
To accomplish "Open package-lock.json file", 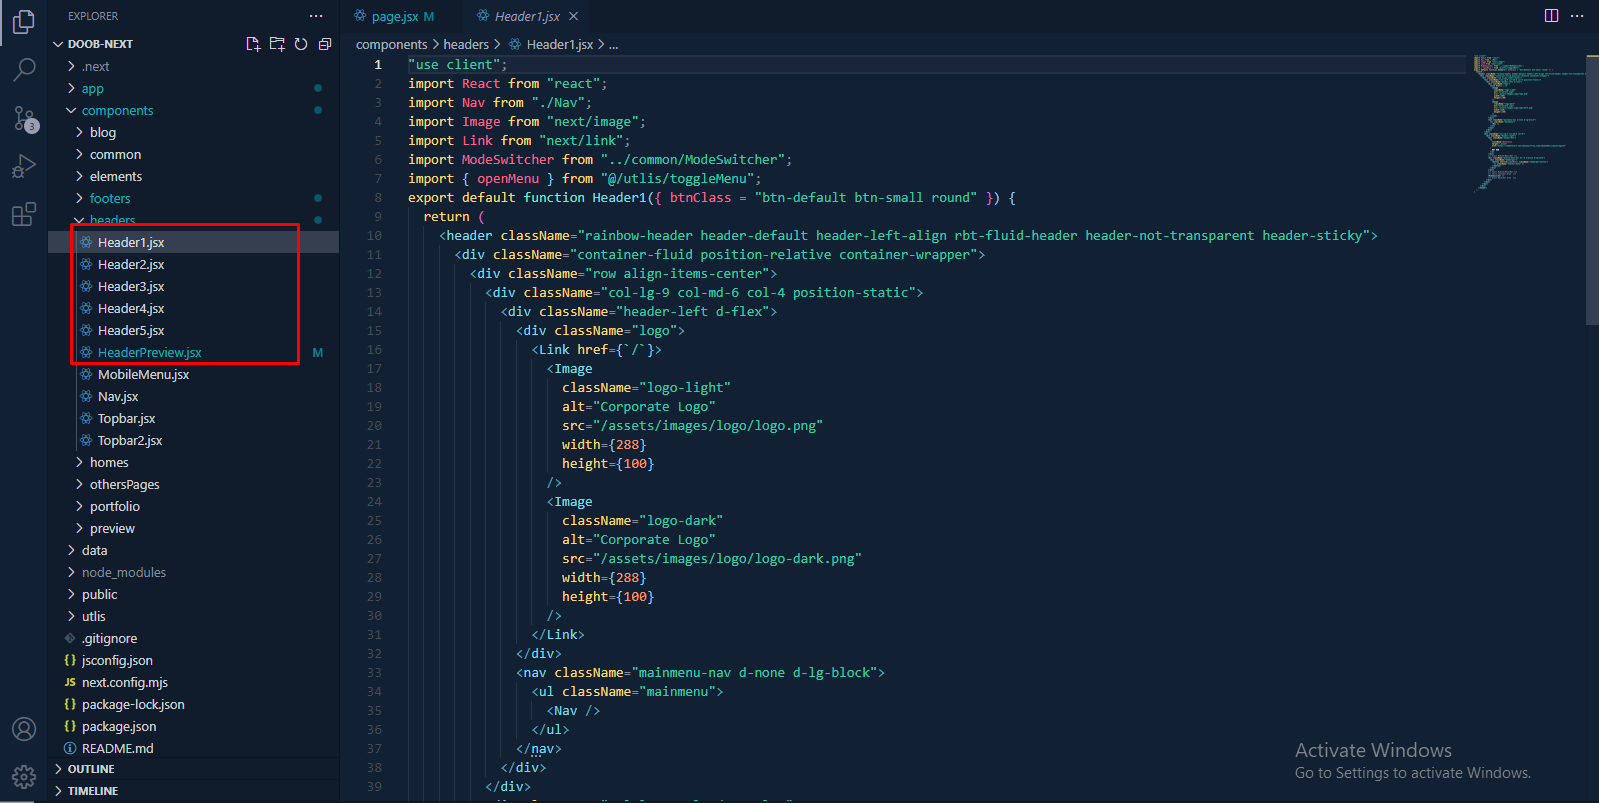I will pos(193,704).
